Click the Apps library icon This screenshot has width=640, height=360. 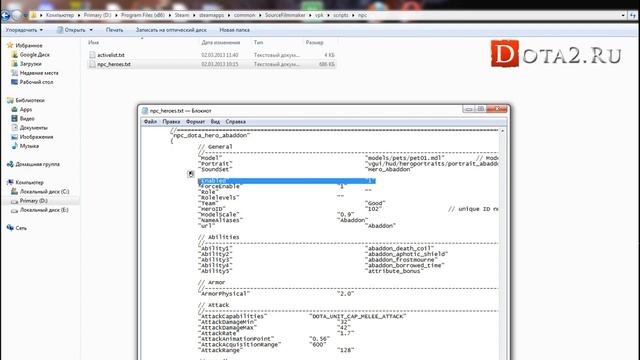click(15, 109)
